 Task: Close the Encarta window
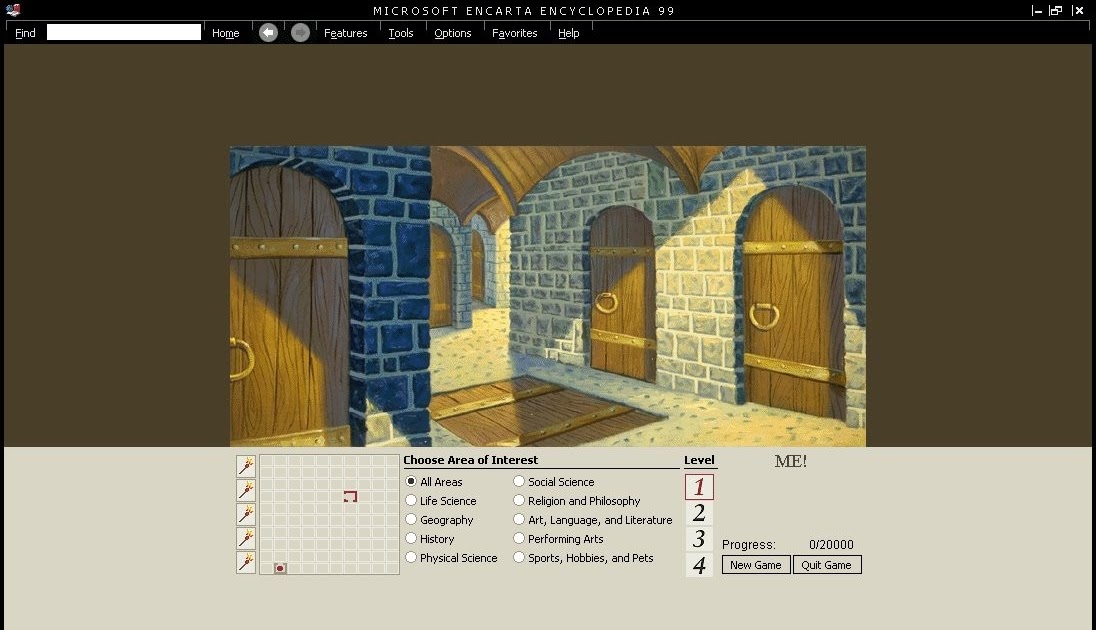pos(1078,10)
